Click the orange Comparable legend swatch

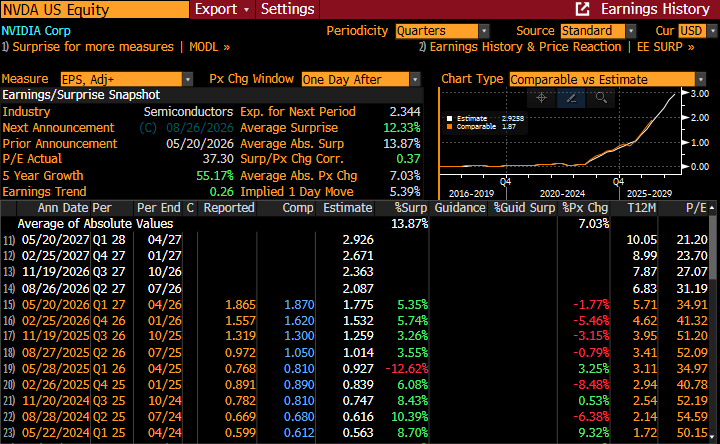tap(450, 127)
